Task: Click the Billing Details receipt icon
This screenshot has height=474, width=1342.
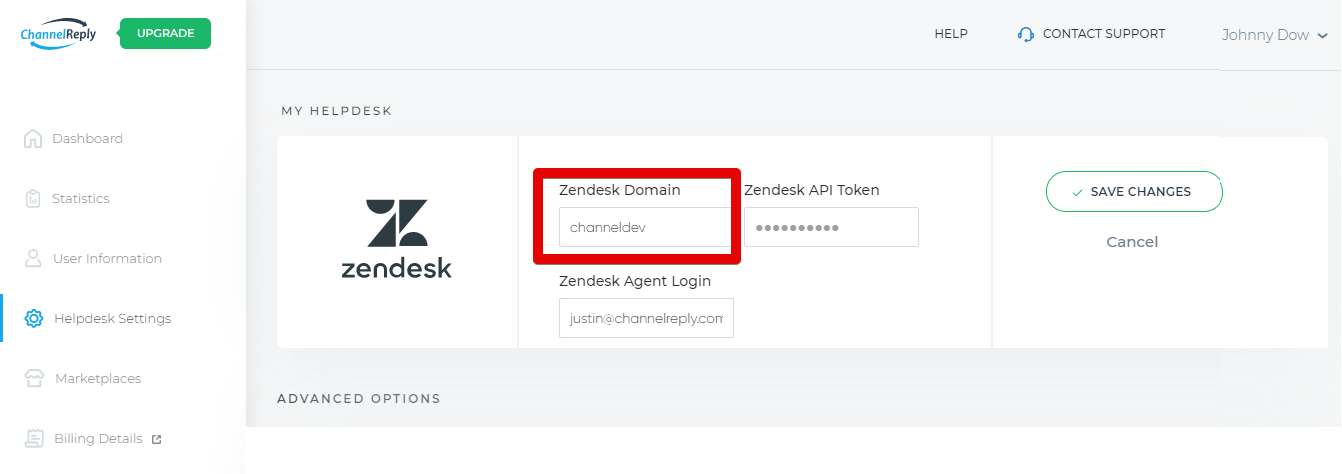Action: pos(34,439)
